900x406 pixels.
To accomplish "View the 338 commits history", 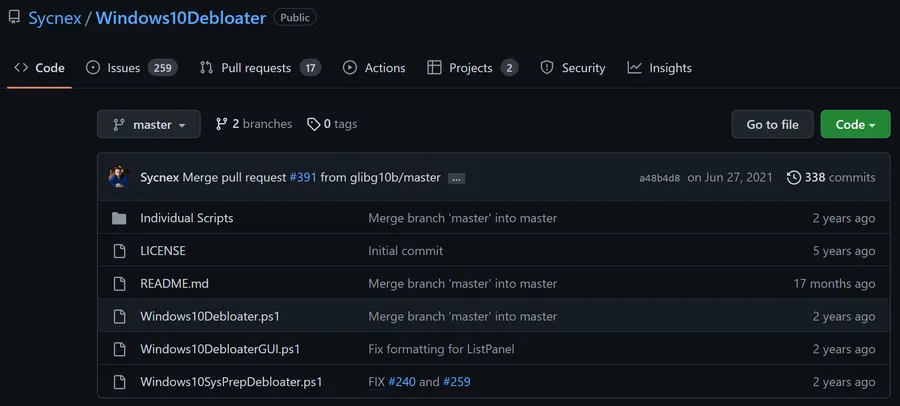I will (x=831, y=177).
